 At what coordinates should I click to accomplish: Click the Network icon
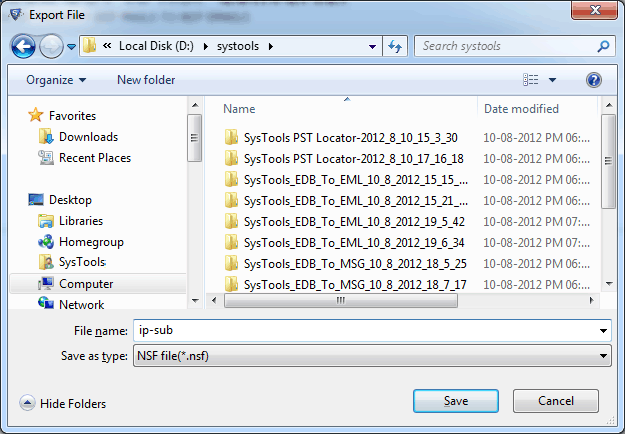[x=46, y=303]
